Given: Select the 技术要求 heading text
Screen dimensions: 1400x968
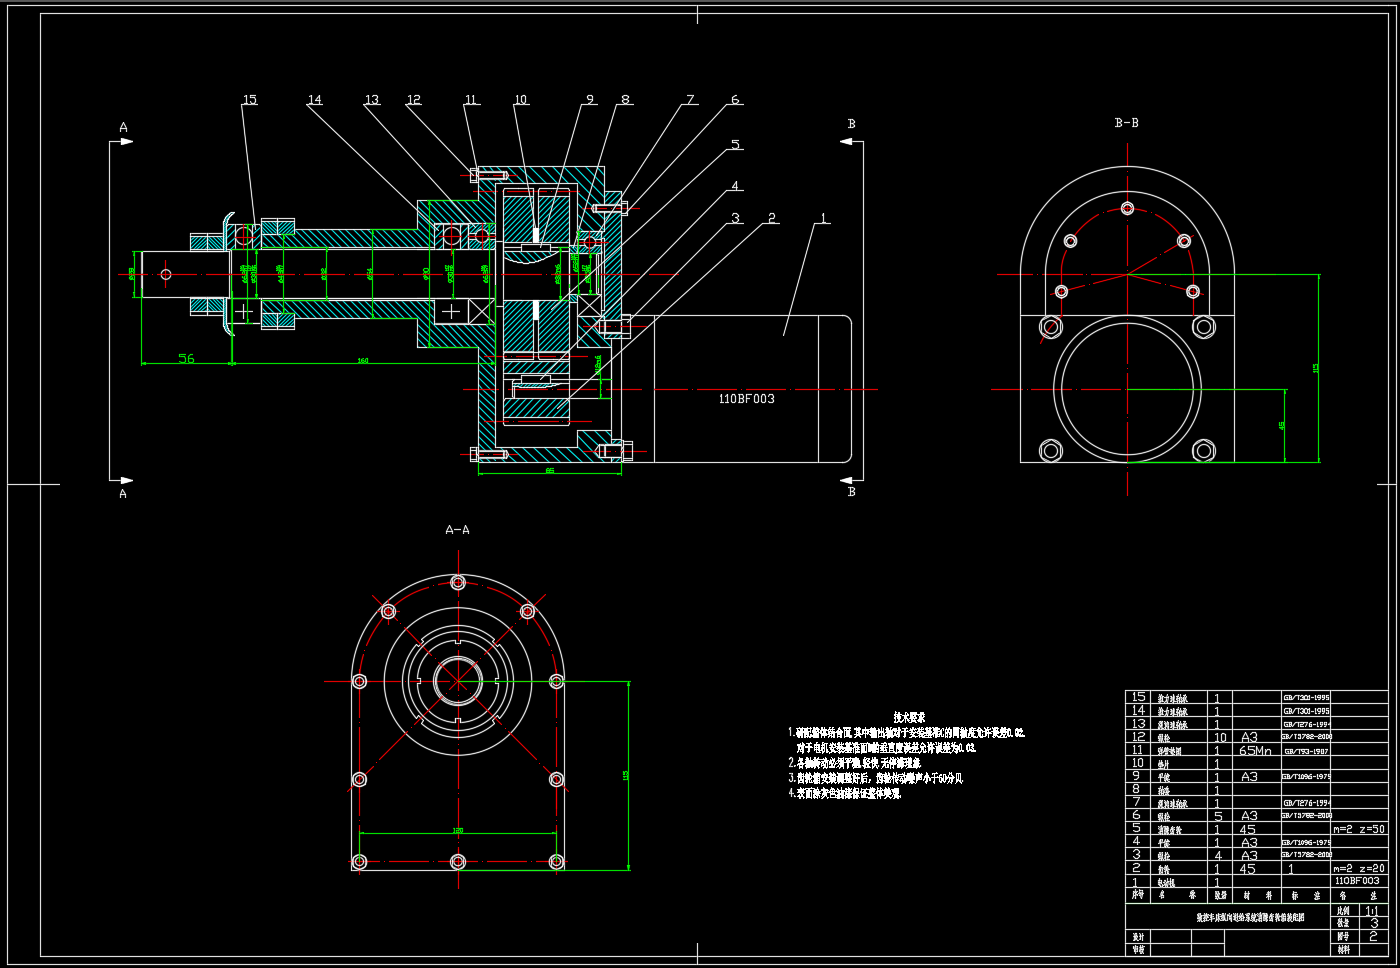Looking at the screenshot, I should pyautogui.click(x=909, y=717).
